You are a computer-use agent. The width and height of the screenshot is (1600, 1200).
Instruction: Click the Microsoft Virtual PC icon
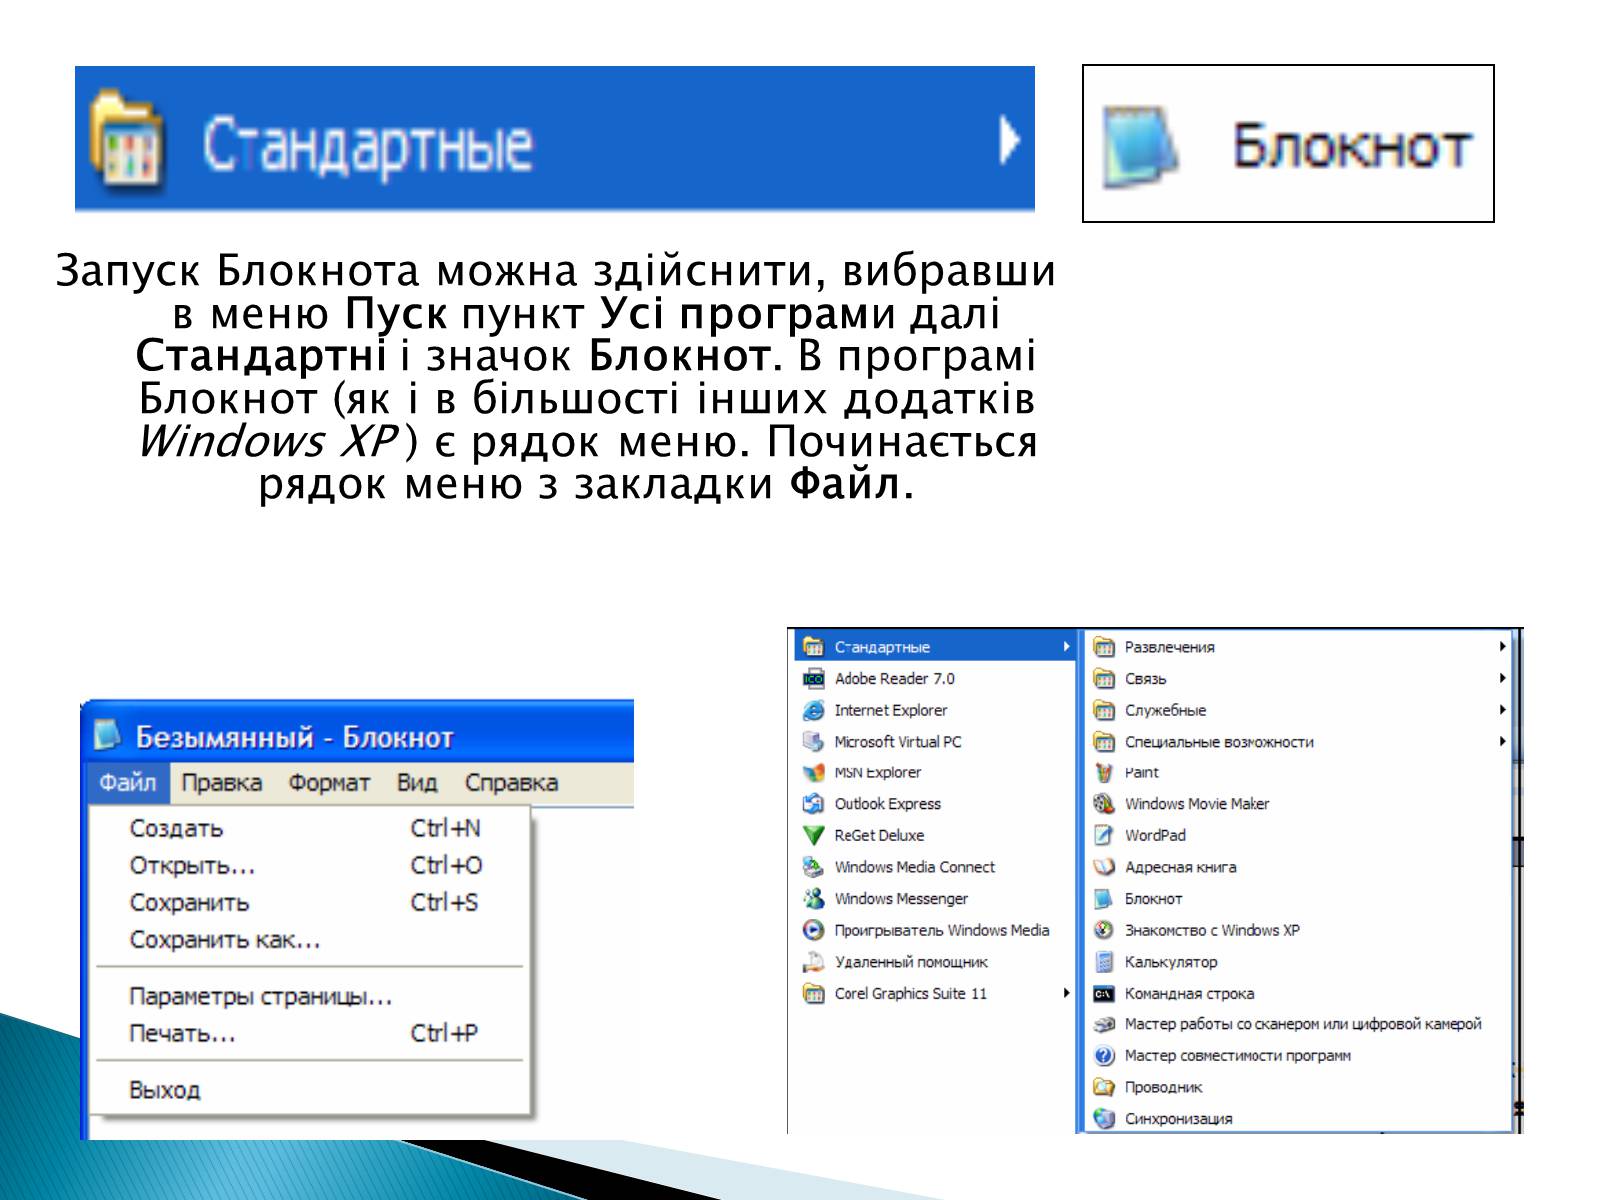[x=813, y=742]
